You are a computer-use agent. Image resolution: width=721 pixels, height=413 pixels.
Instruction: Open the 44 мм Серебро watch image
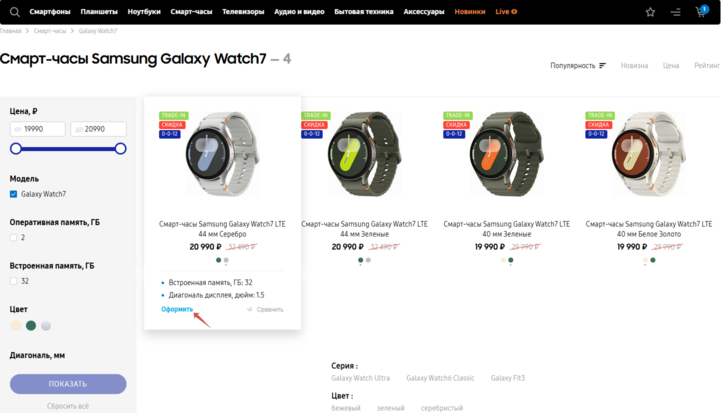223,154
